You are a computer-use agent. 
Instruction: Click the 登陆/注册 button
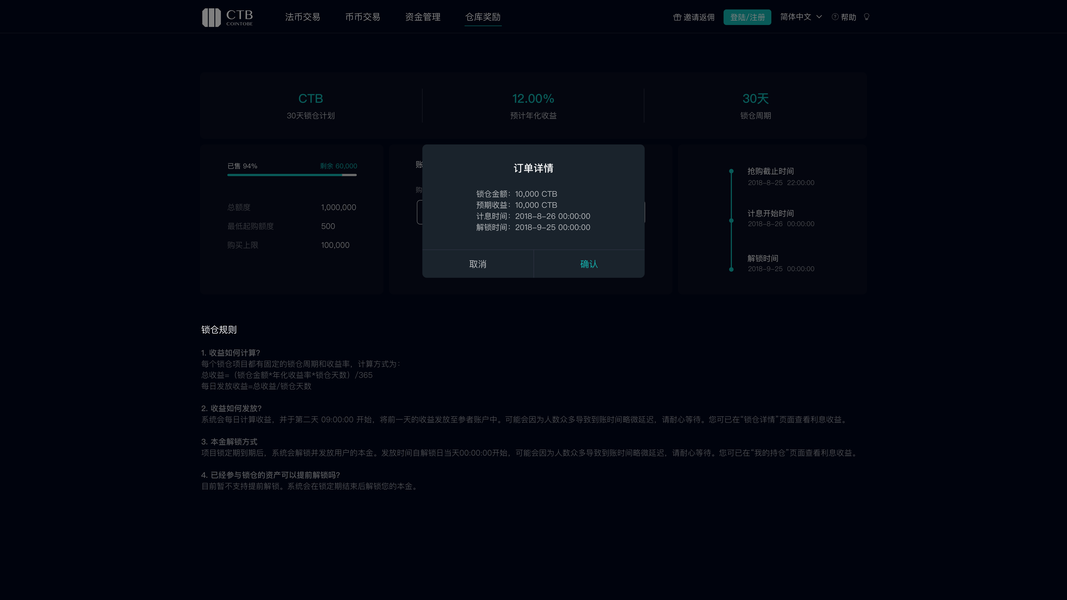tap(747, 17)
